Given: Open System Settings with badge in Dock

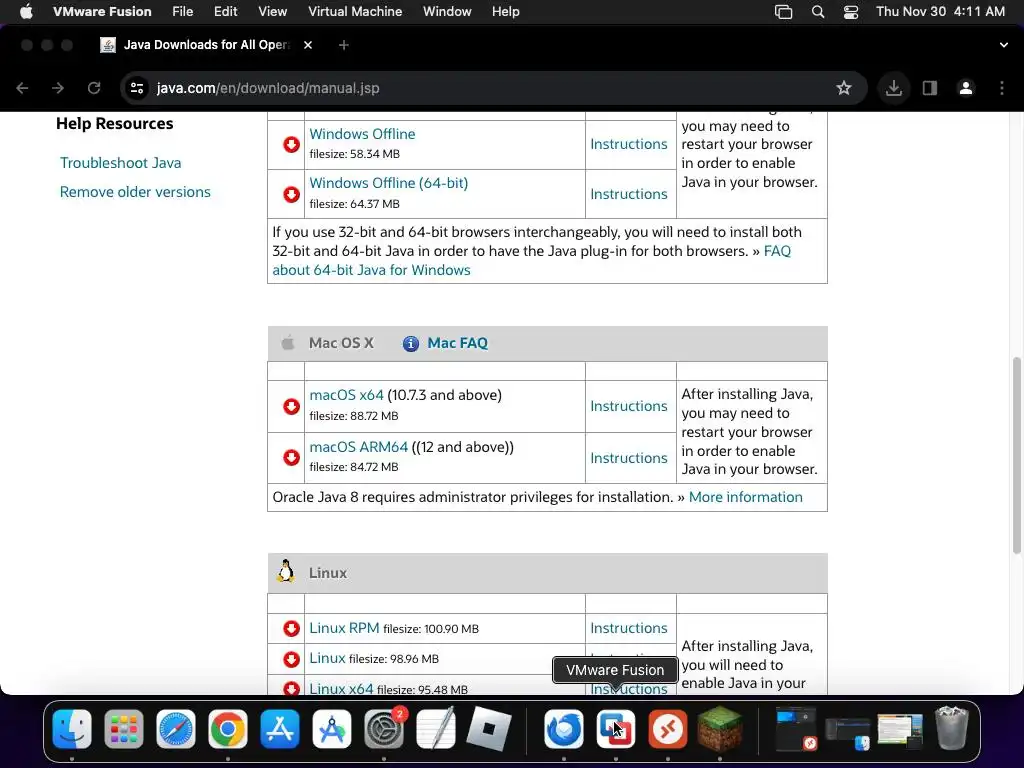Looking at the screenshot, I should 384,729.
